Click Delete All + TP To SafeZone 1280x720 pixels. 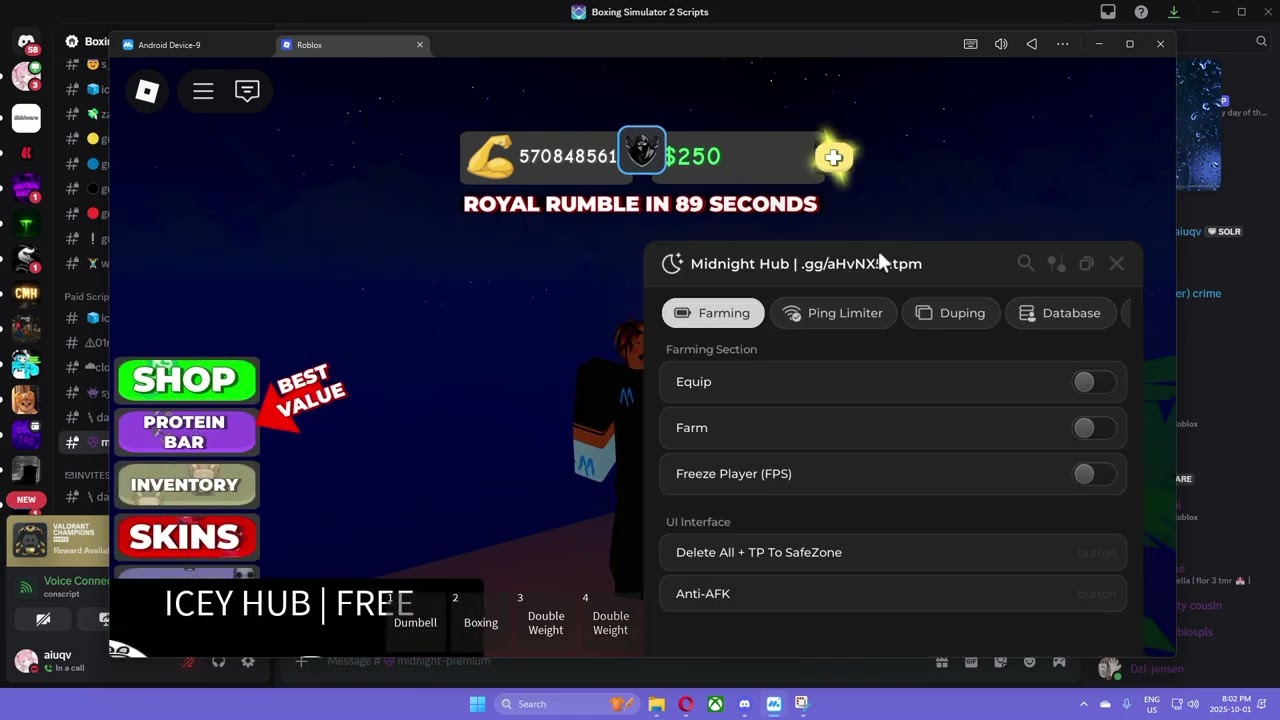pyautogui.click(x=893, y=552)
